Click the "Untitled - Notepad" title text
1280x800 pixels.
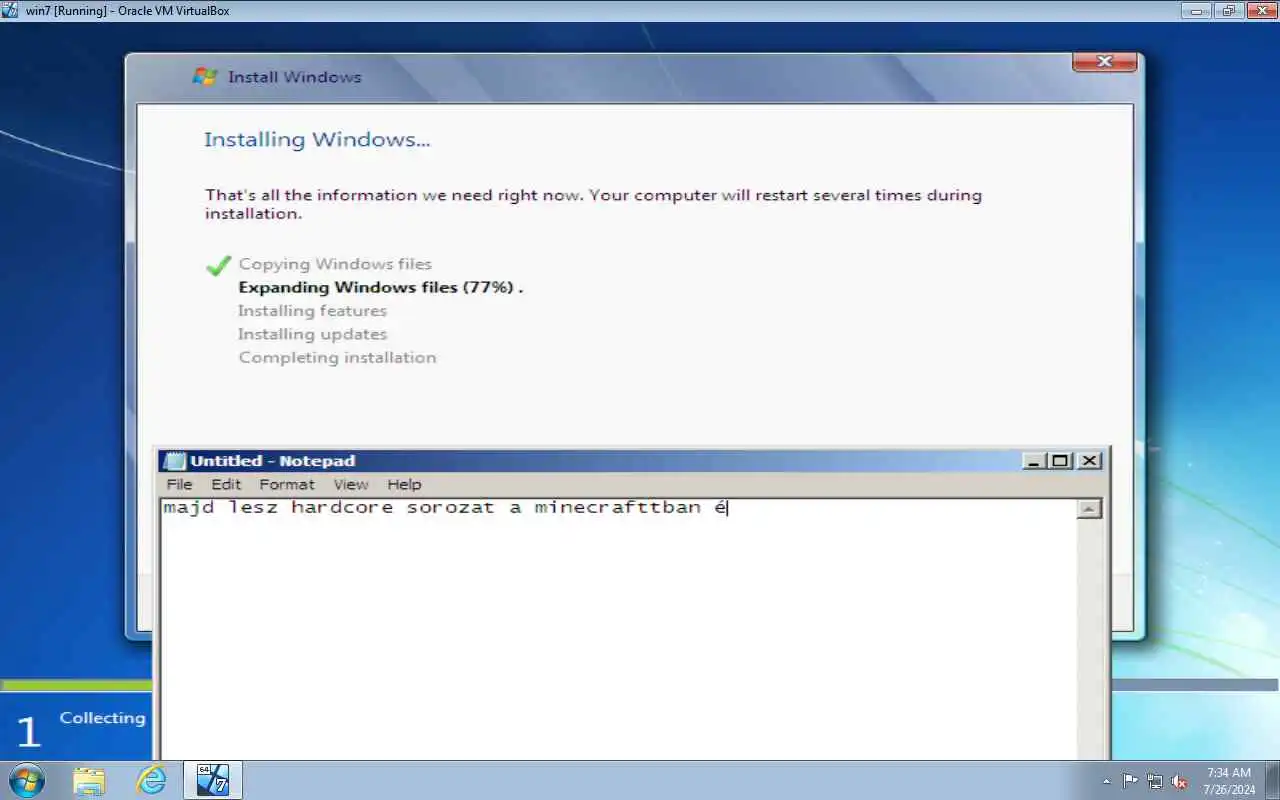click(273, 461)
